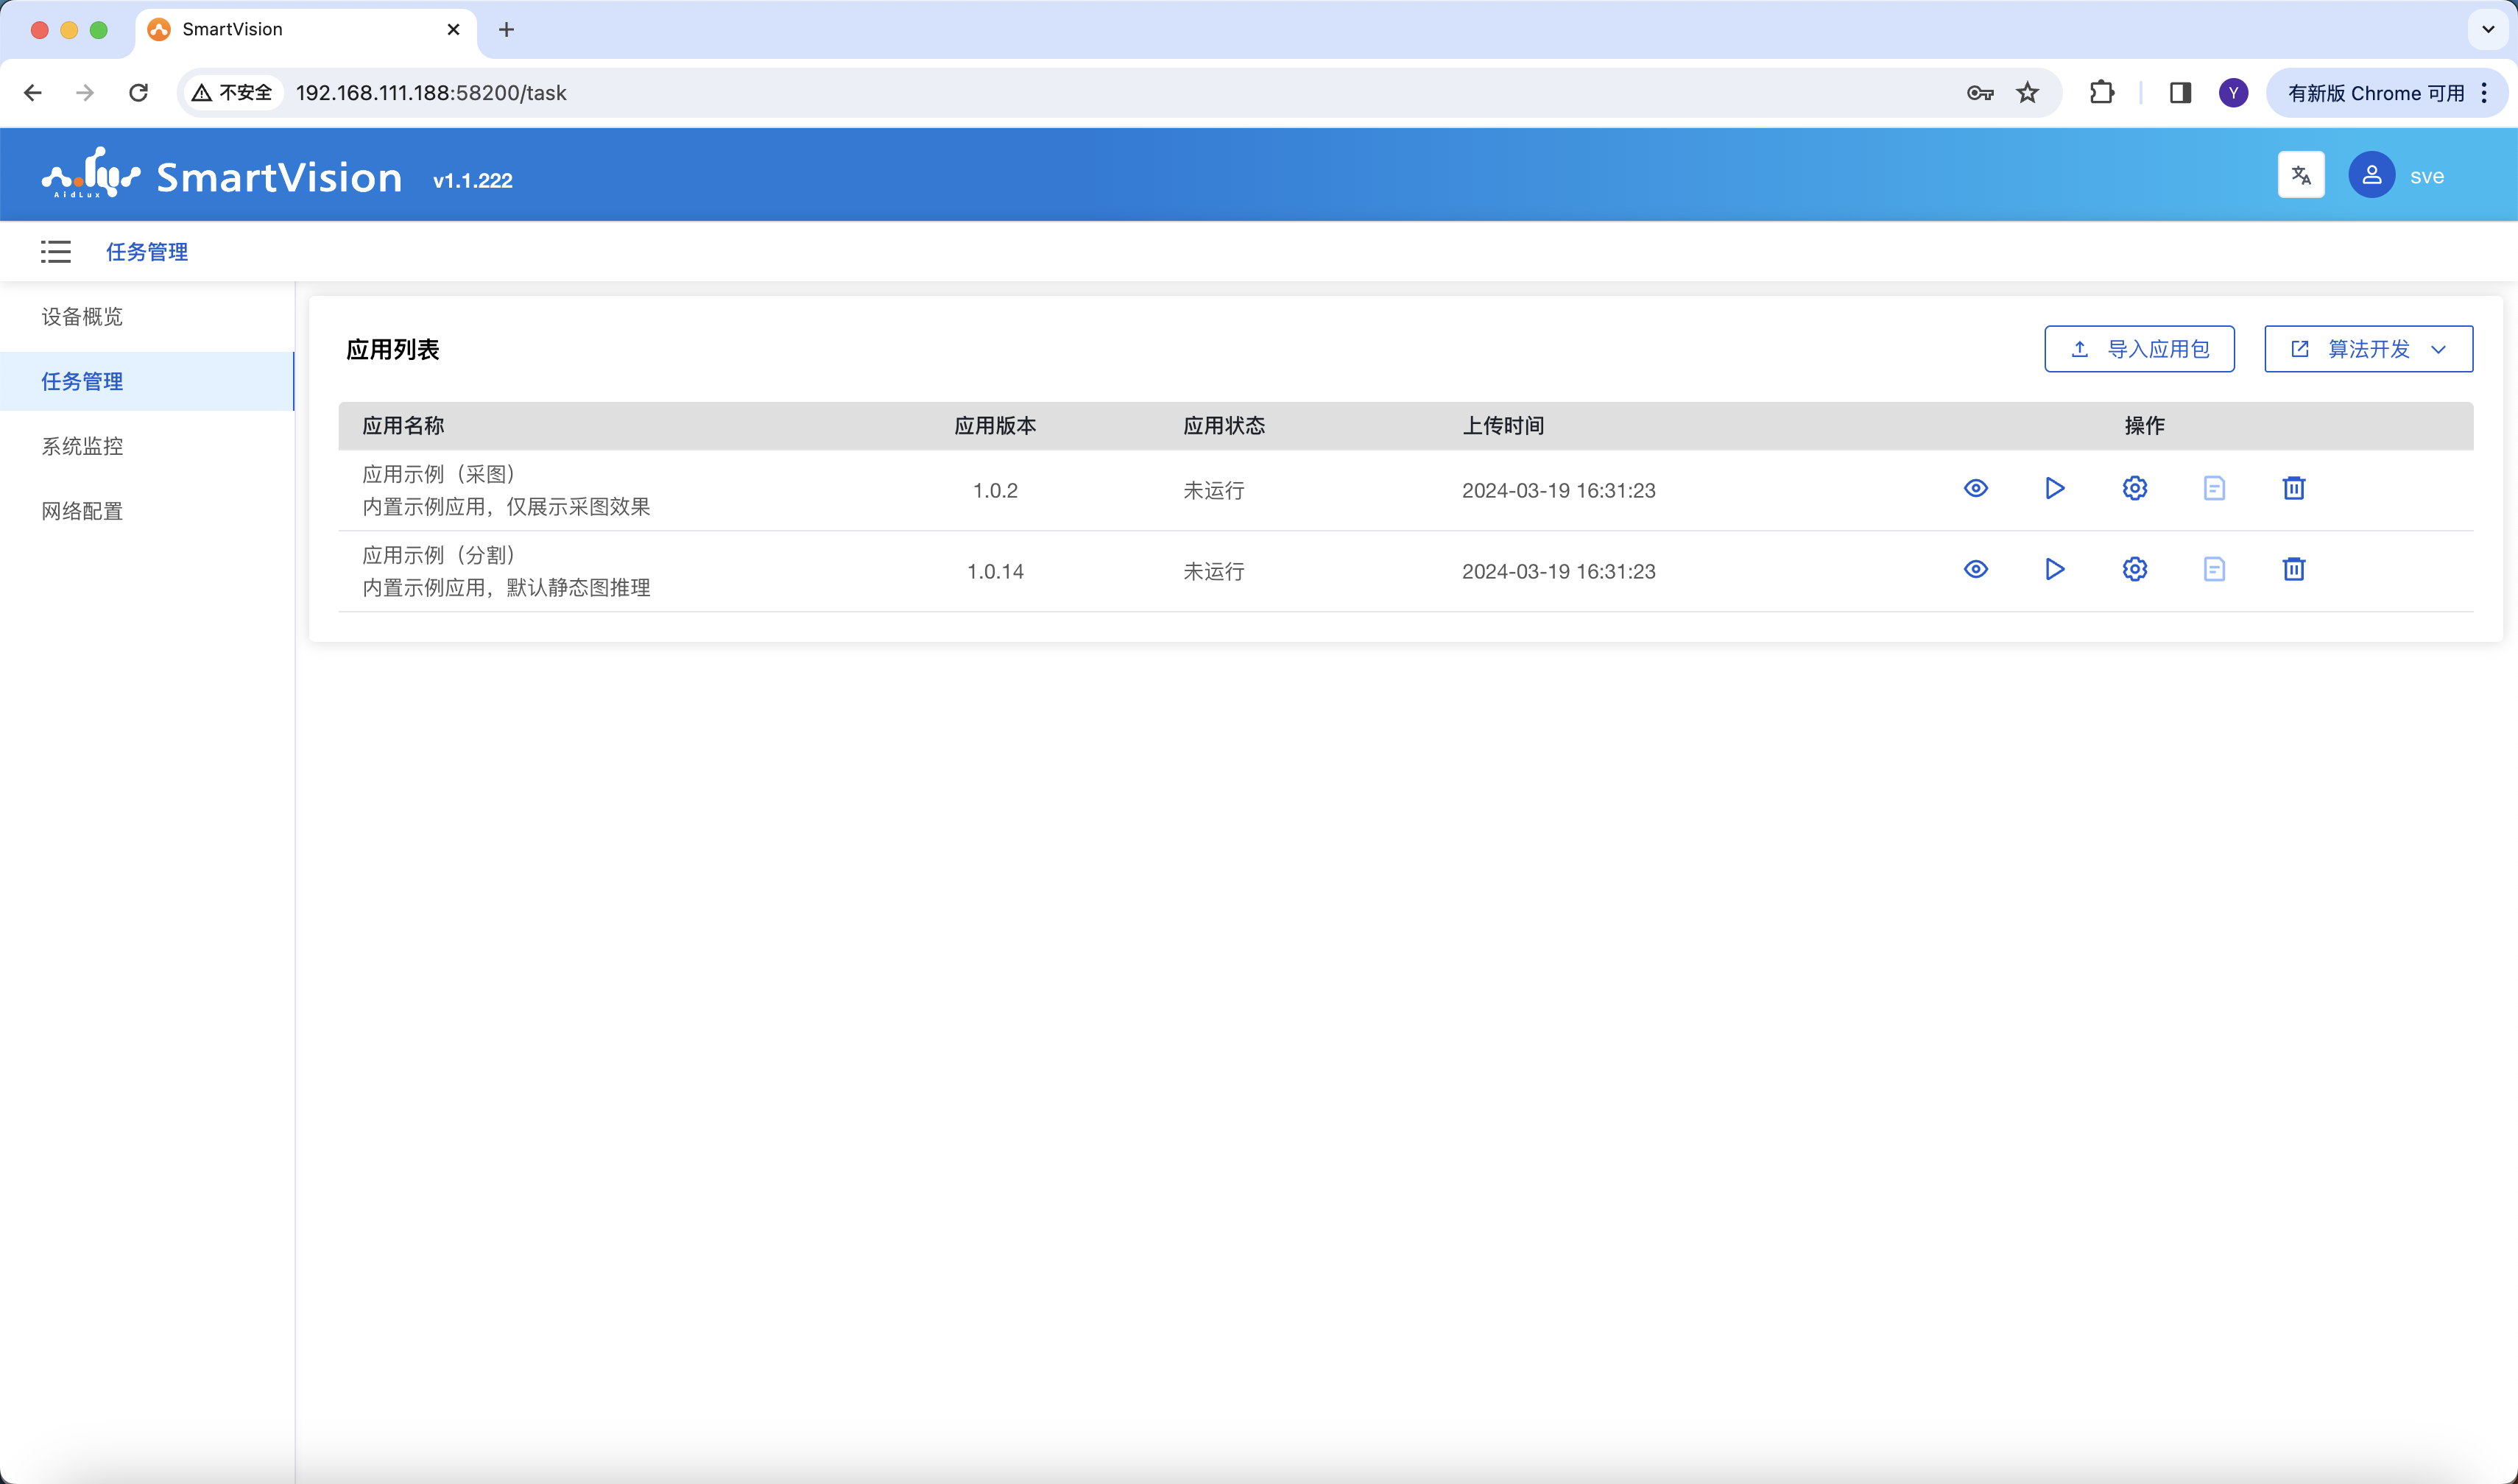Click the 操作 column header
This screenshot has height=1484, width=2518.
coord(2144,425)
